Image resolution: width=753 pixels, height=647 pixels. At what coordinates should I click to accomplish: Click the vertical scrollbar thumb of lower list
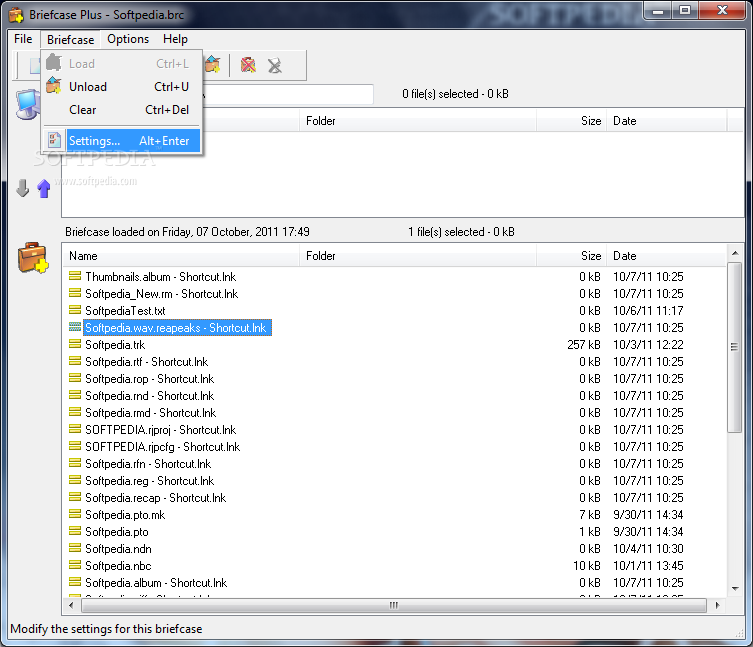[735, 347]
